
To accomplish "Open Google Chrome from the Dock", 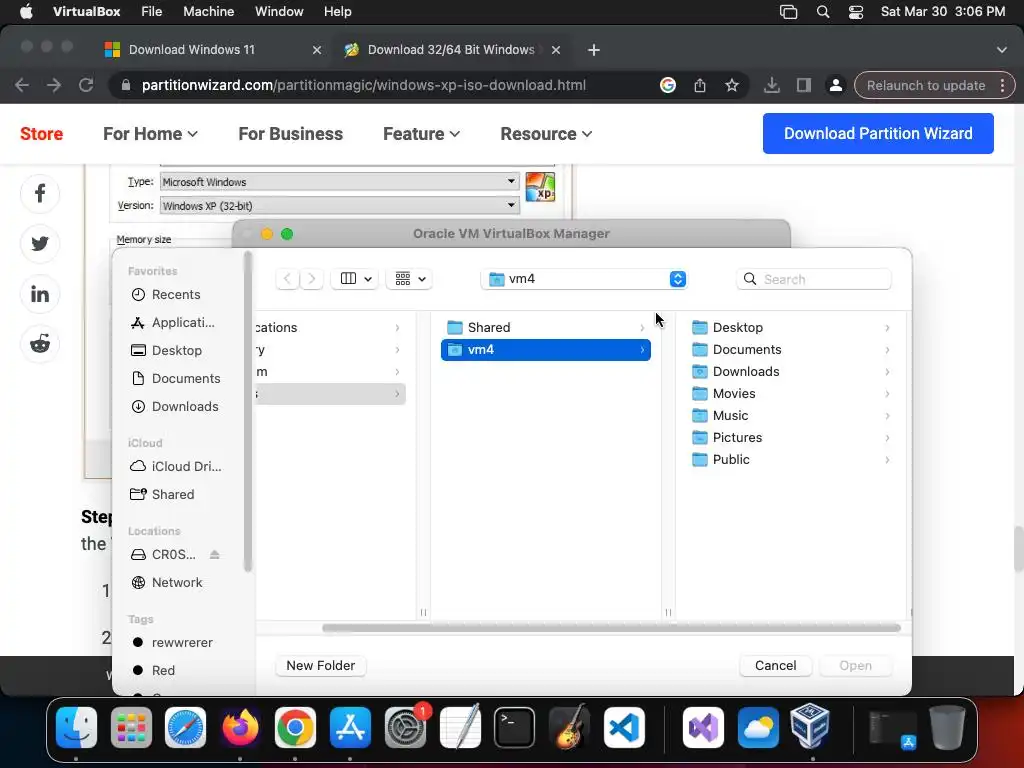I will [295, 727].
